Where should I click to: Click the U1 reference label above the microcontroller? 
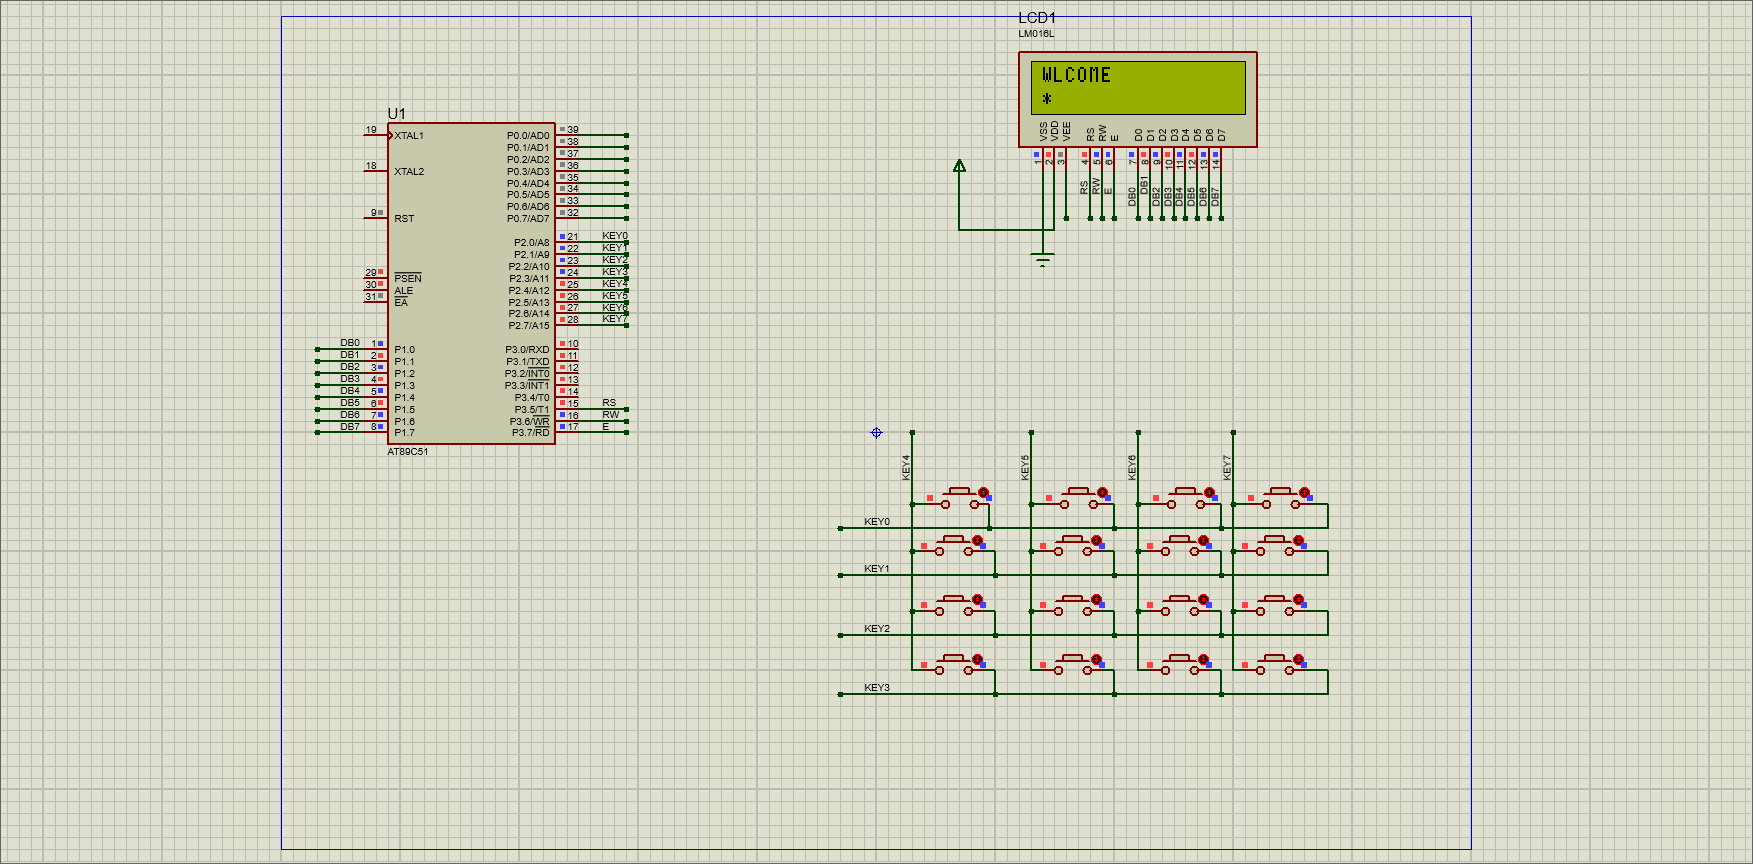pyautogui.click(x=396, y=113)
